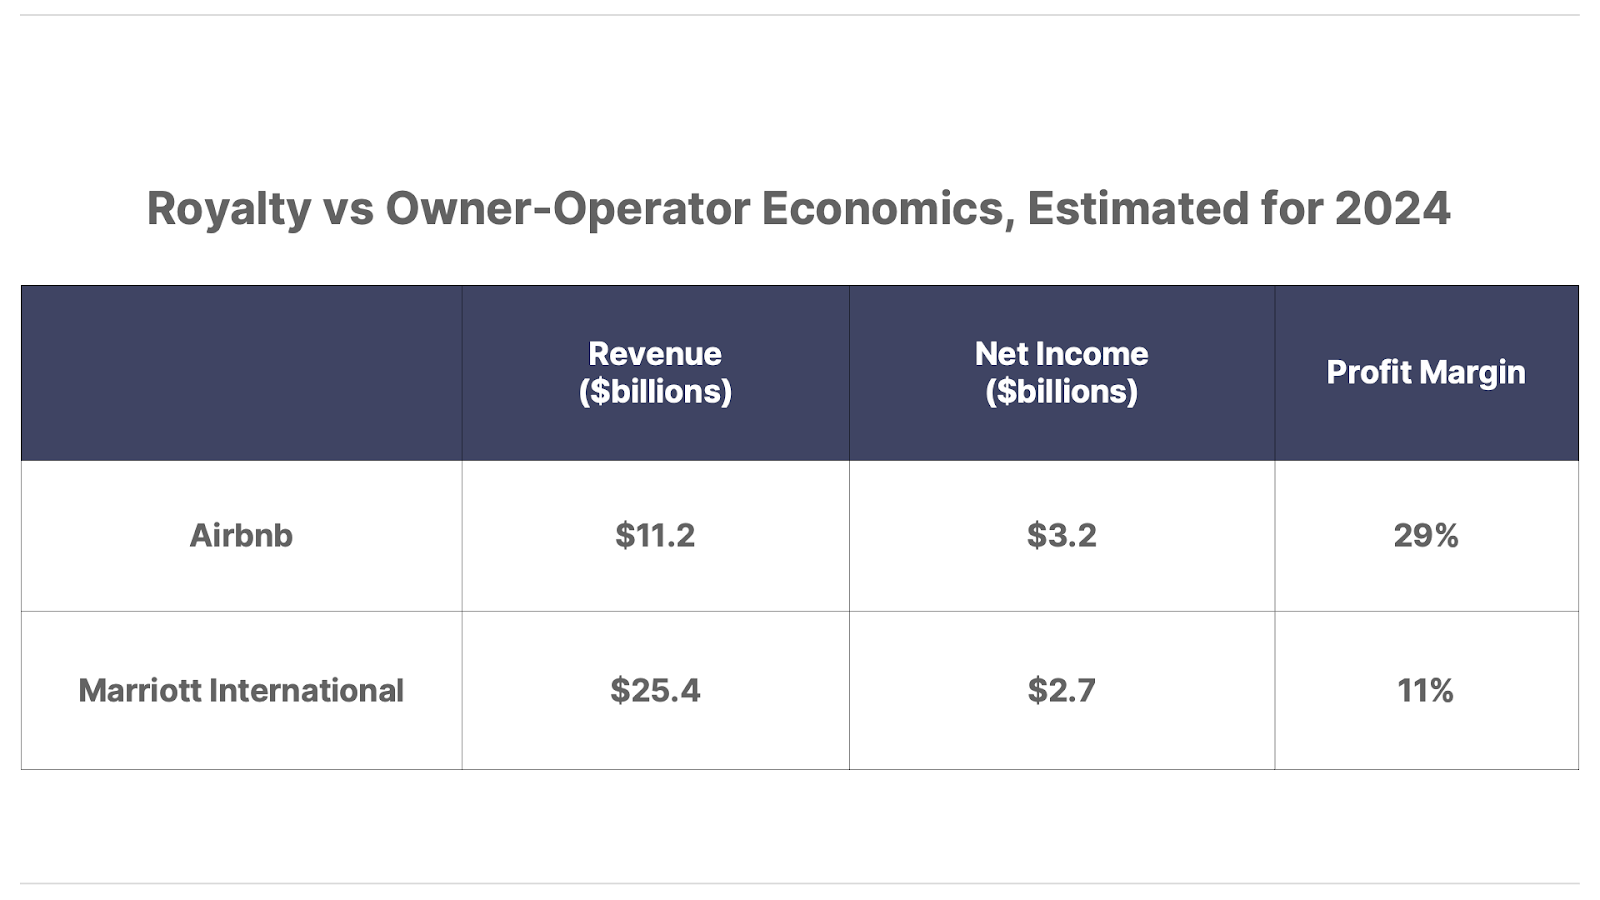Click the empty top-left header cell
Screen dimensions: 1600x900
pyautogui.click(x=241, y=372)
